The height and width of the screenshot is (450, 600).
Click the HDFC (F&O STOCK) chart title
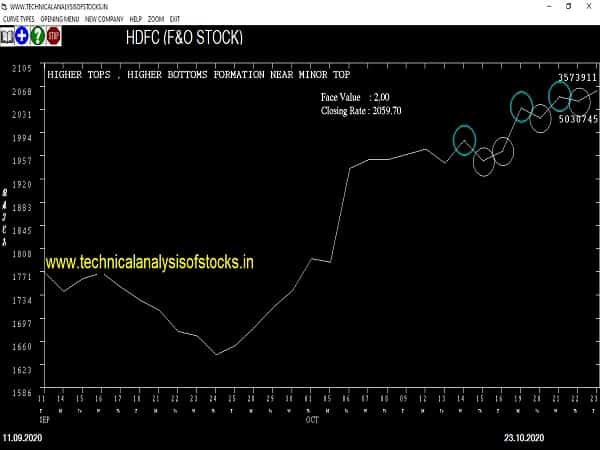coord(184,38)
